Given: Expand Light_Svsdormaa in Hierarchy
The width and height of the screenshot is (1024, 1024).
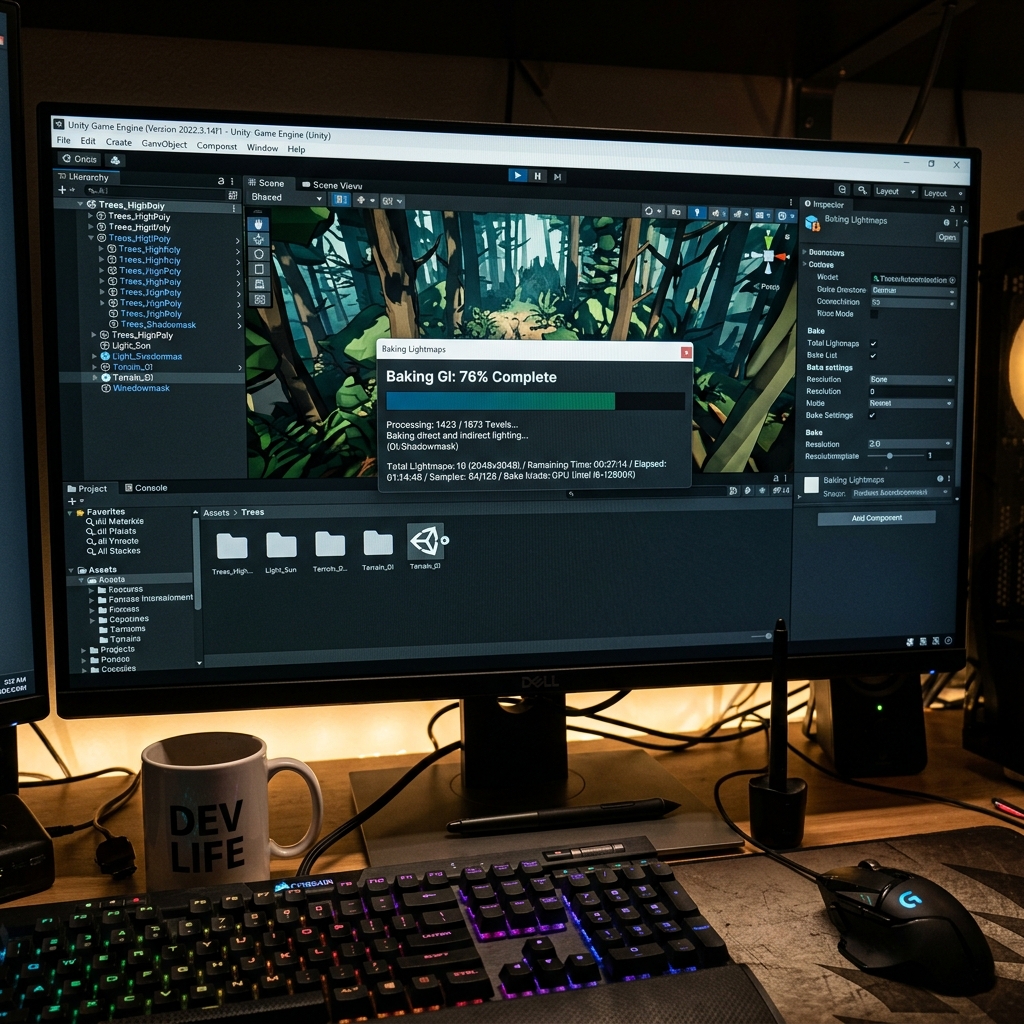Looking at the screenshot, I should tap(95, 357).
